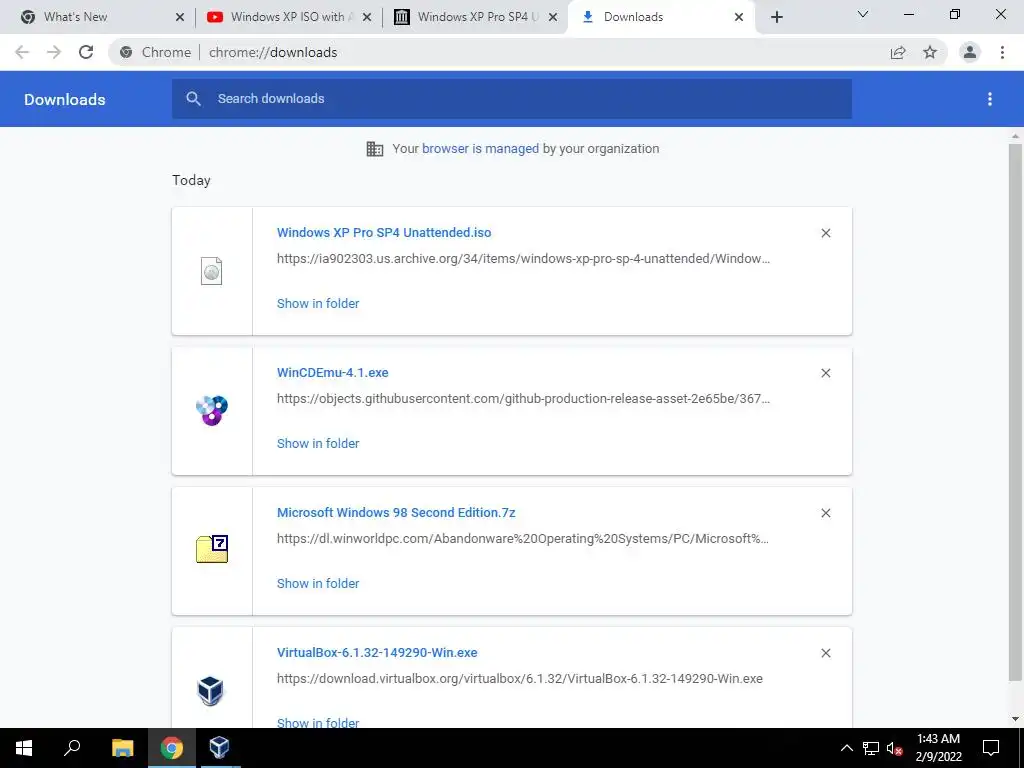Click the downloads page vertical scrollbar

1015,411
